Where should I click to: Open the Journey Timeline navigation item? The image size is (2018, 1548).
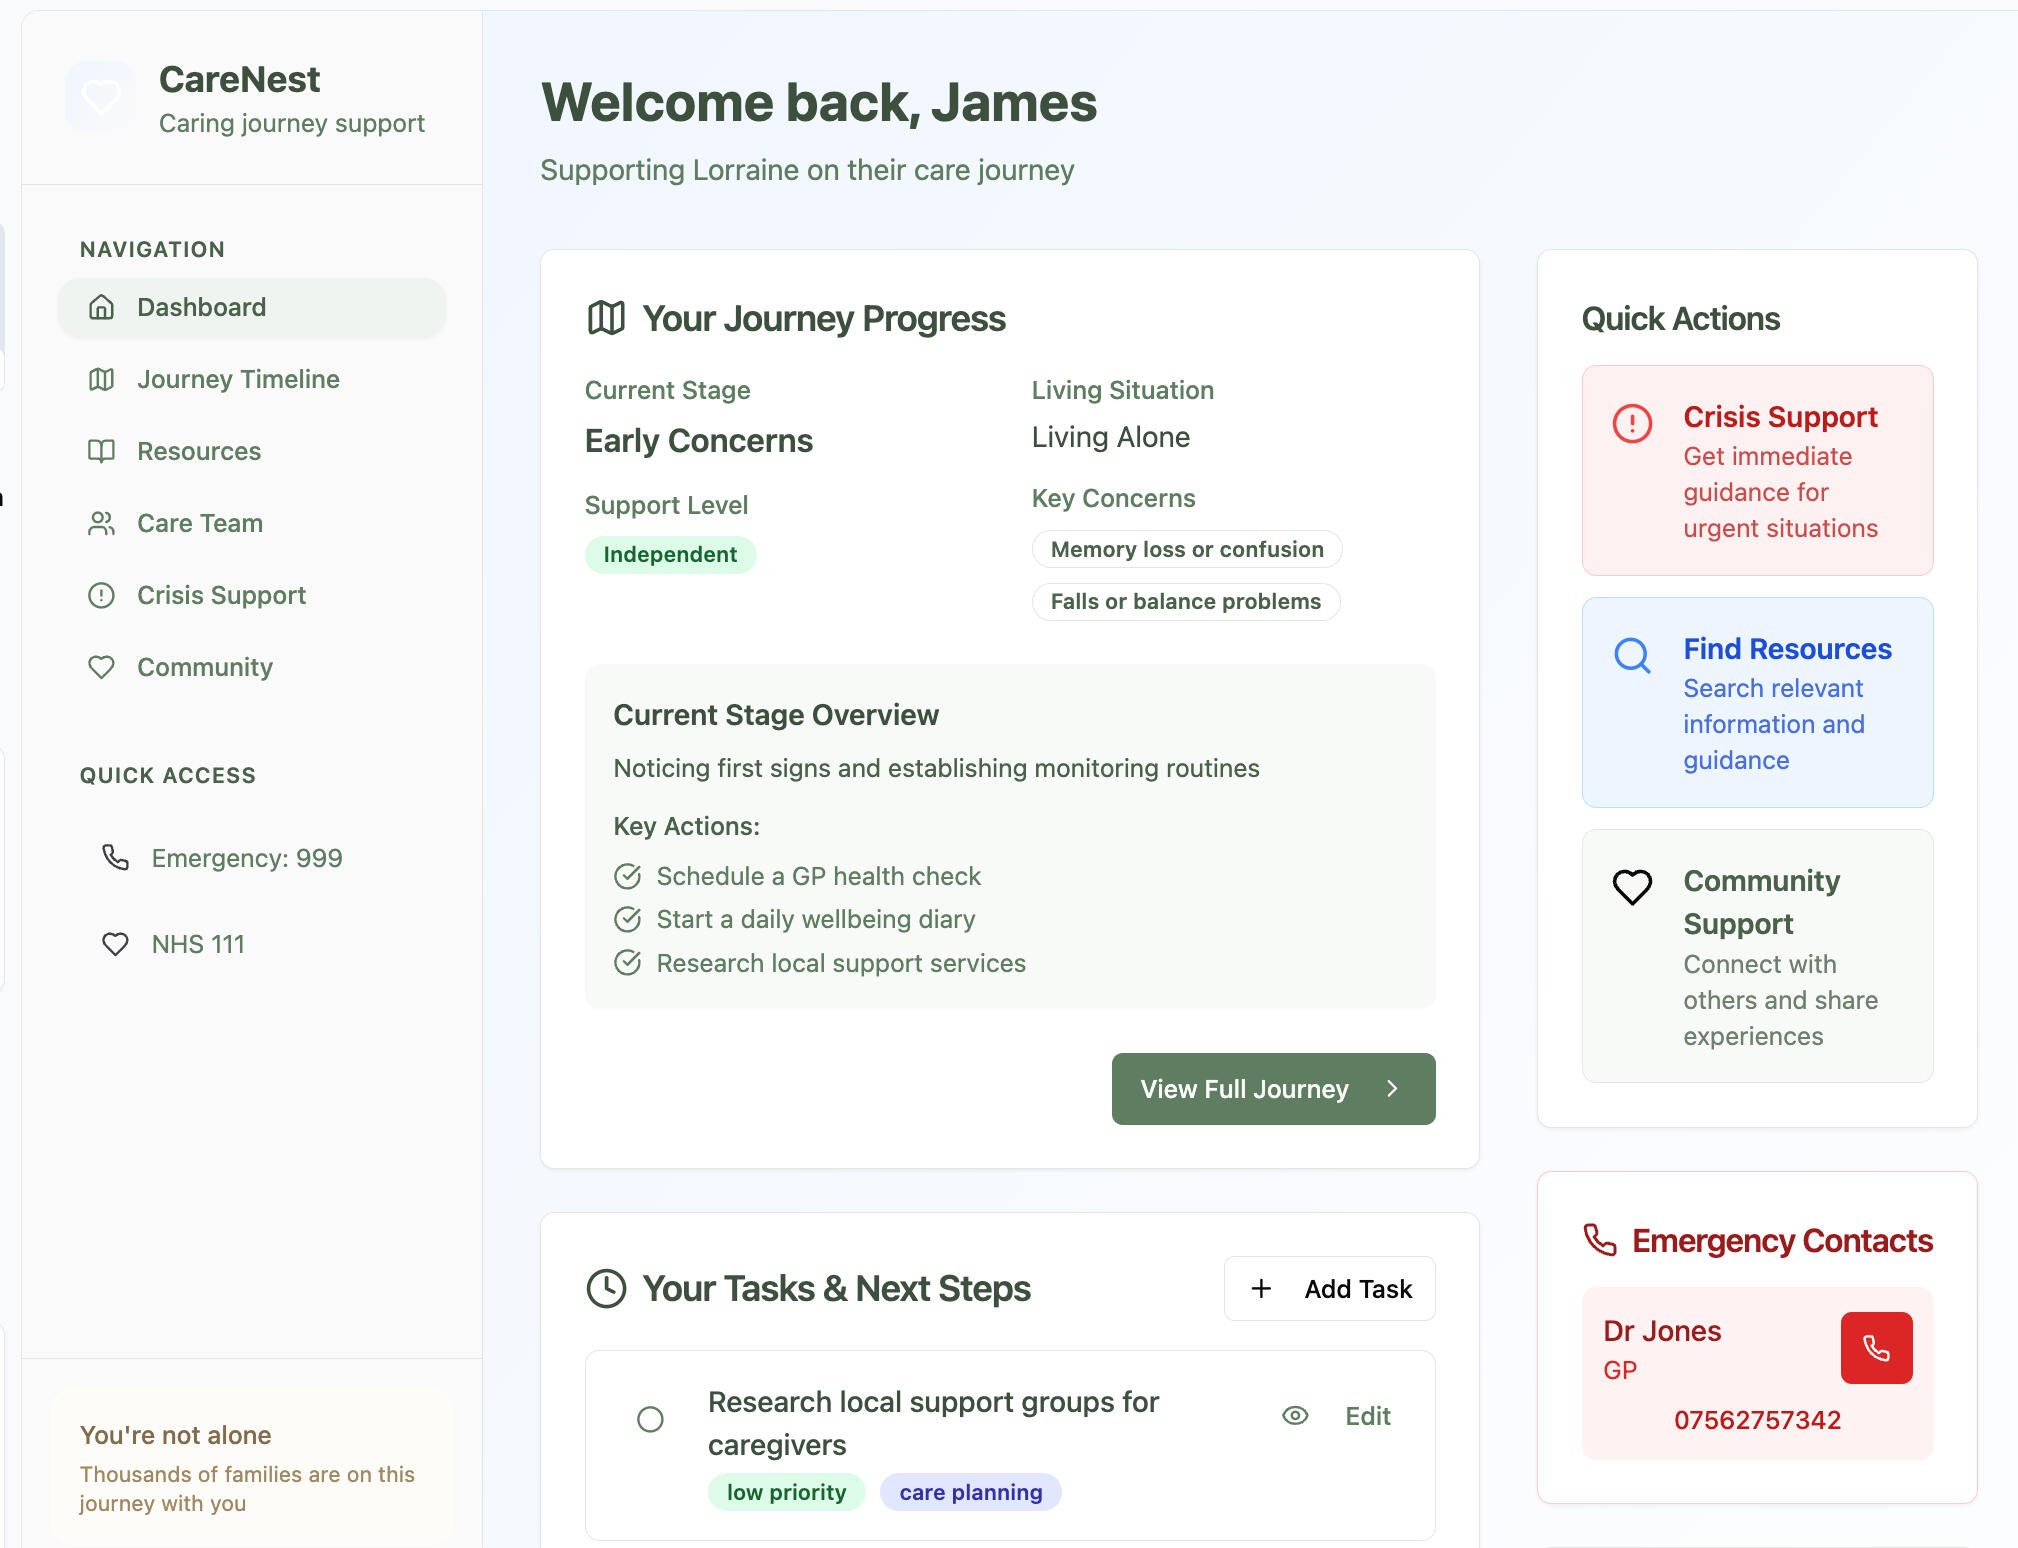[238, 379]
